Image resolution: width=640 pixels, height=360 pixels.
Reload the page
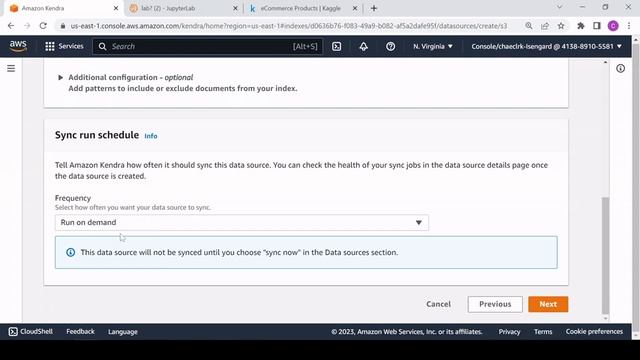43,26
